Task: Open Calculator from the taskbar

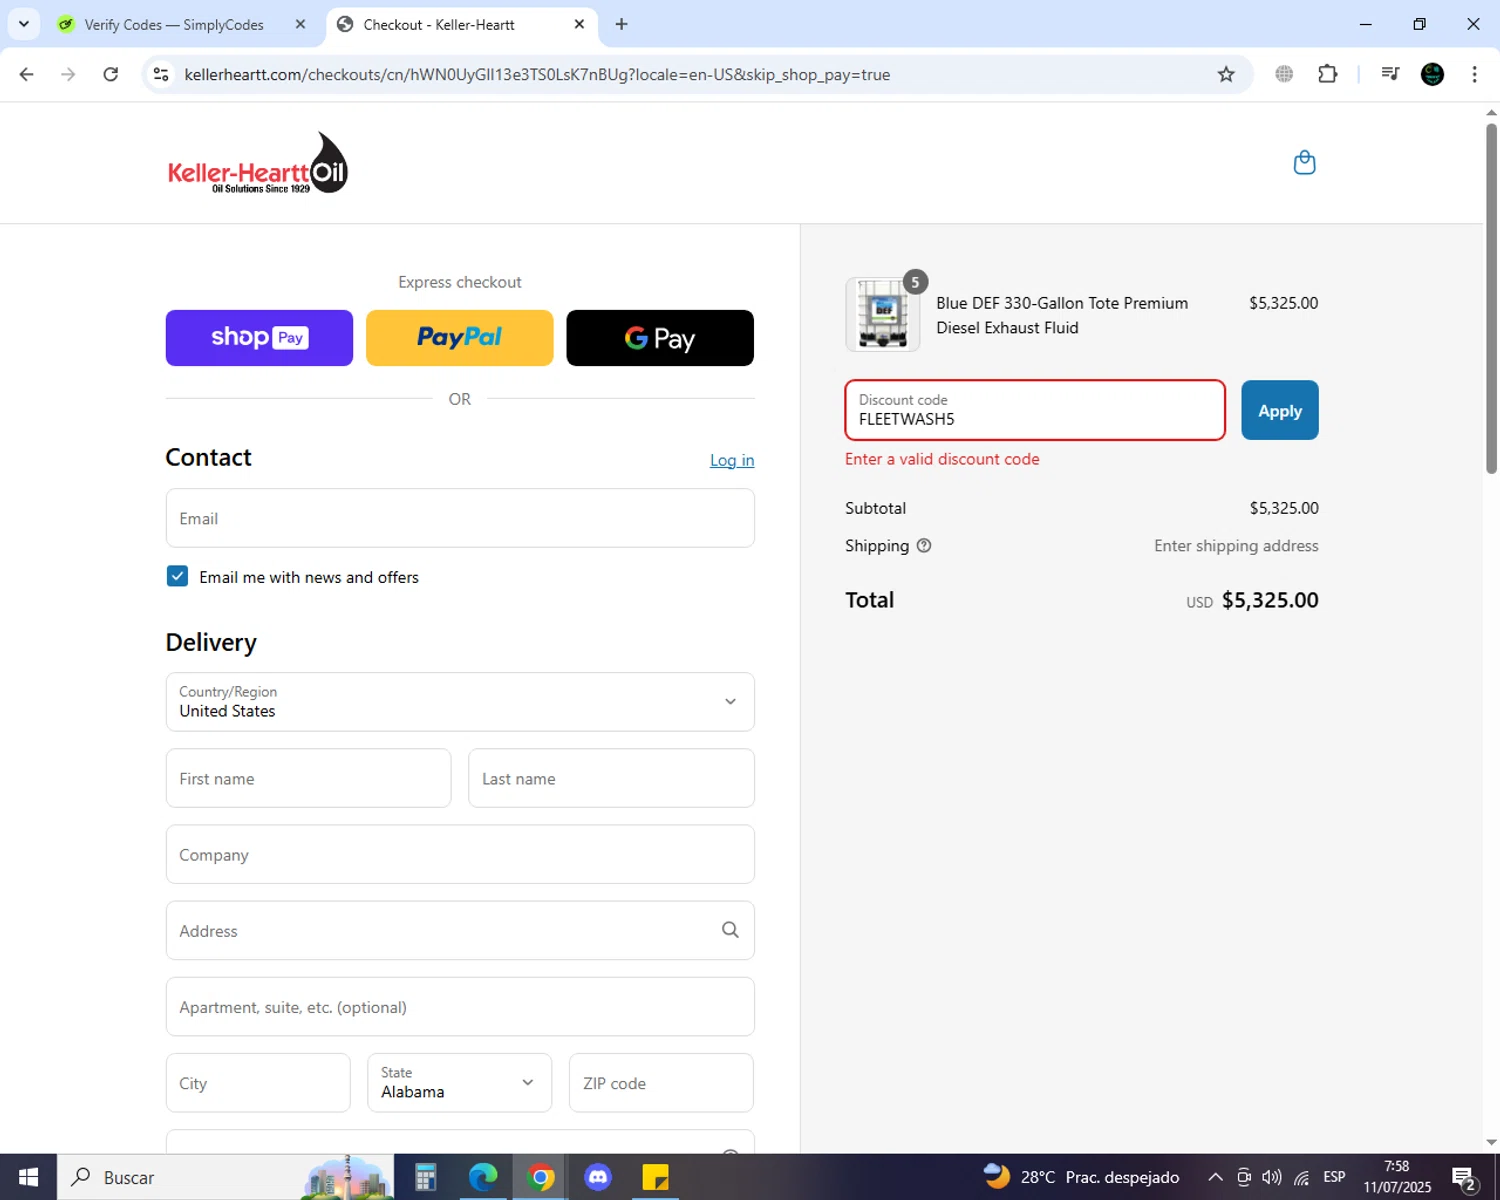Action: [x=425, y=1177]
